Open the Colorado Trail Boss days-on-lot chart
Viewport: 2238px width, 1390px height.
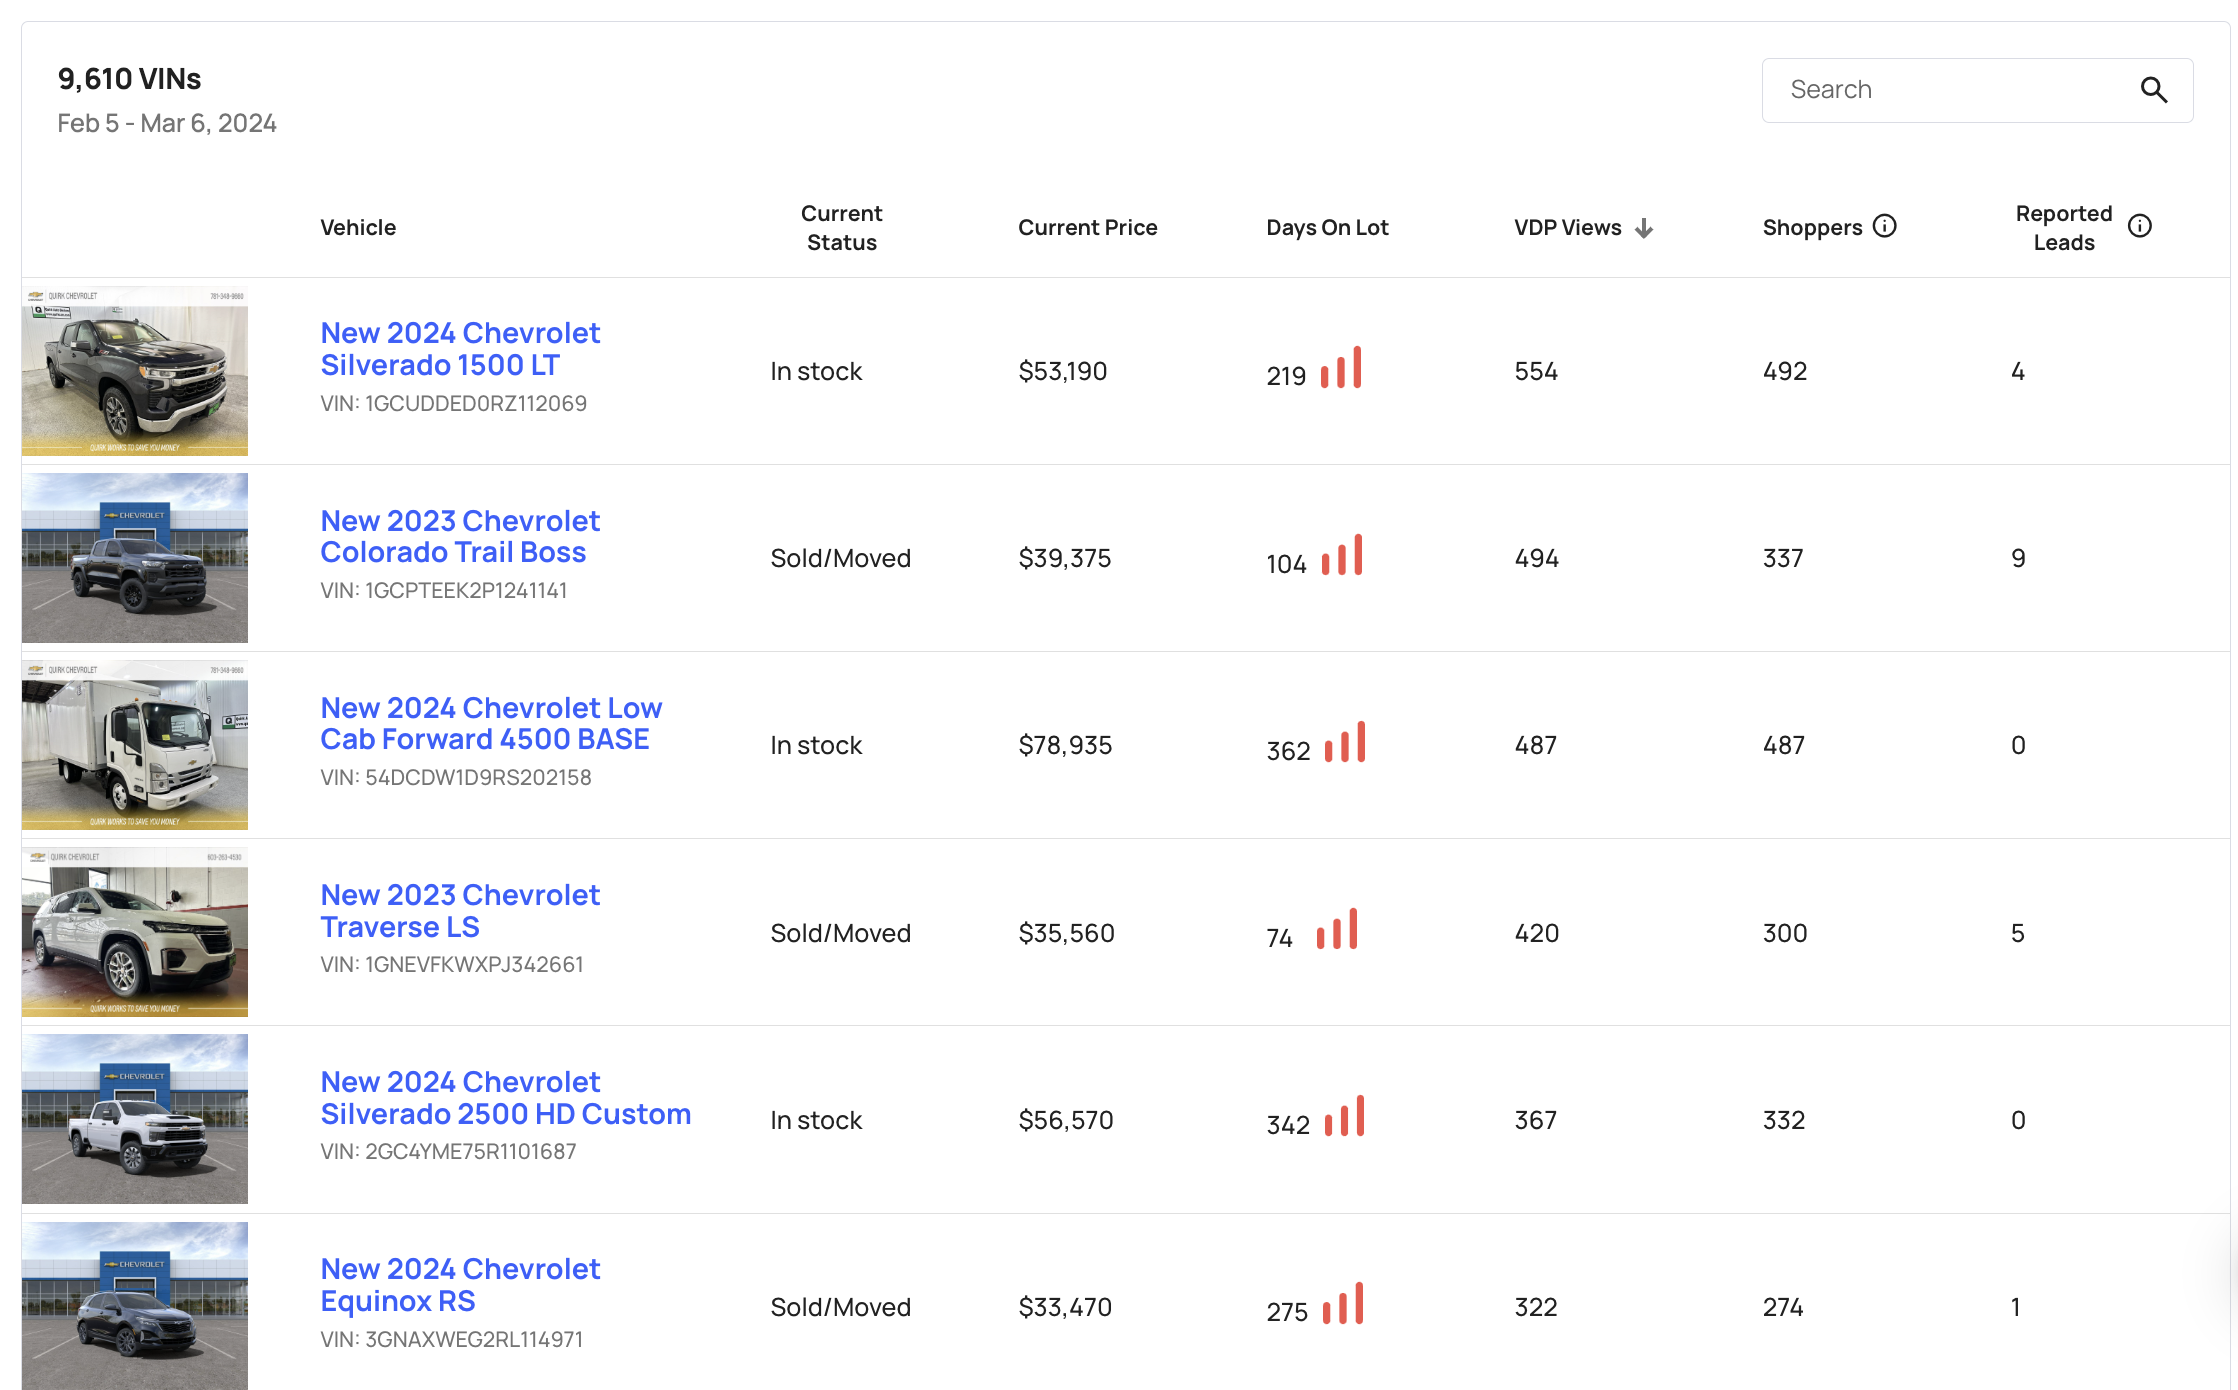pos(1344,557)
